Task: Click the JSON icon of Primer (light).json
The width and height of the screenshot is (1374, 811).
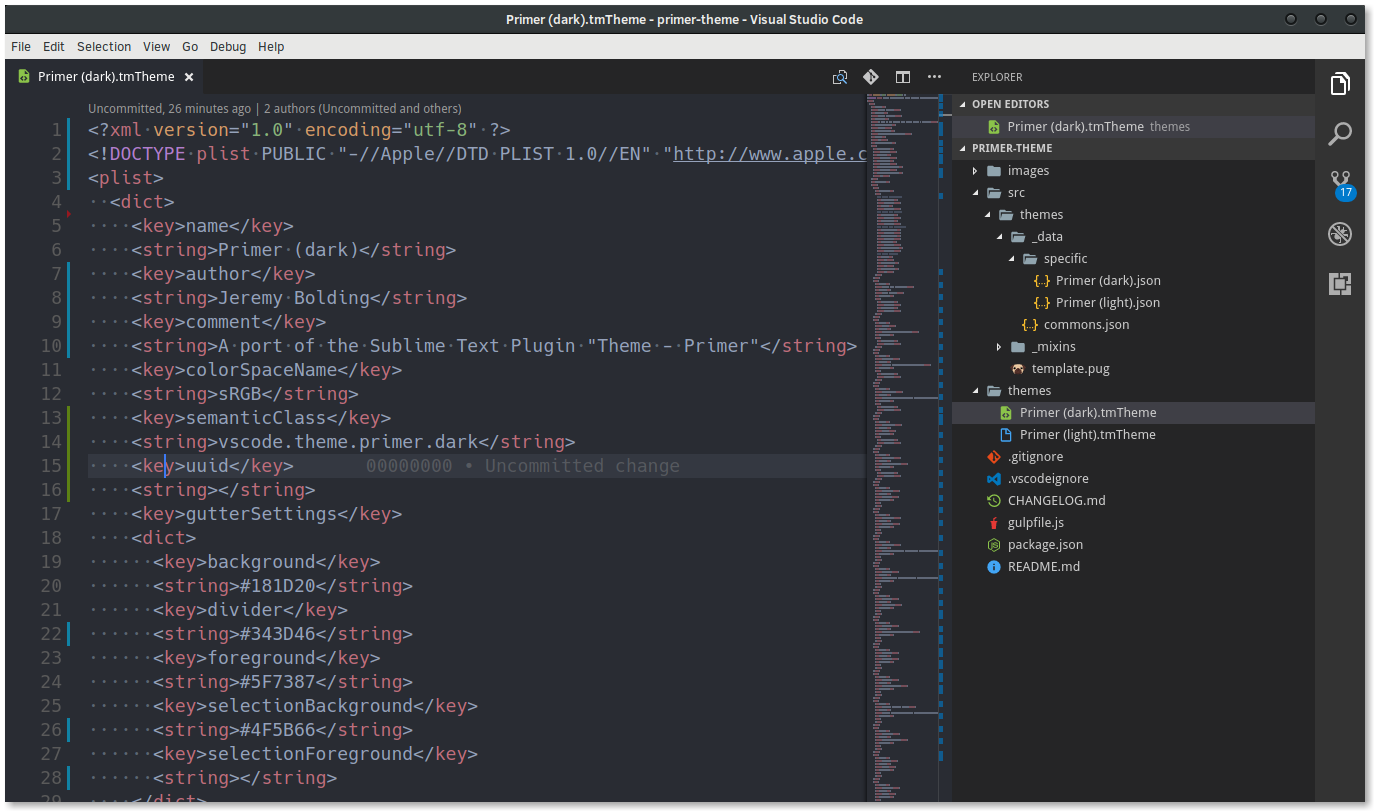Action: coord(1042,303)
